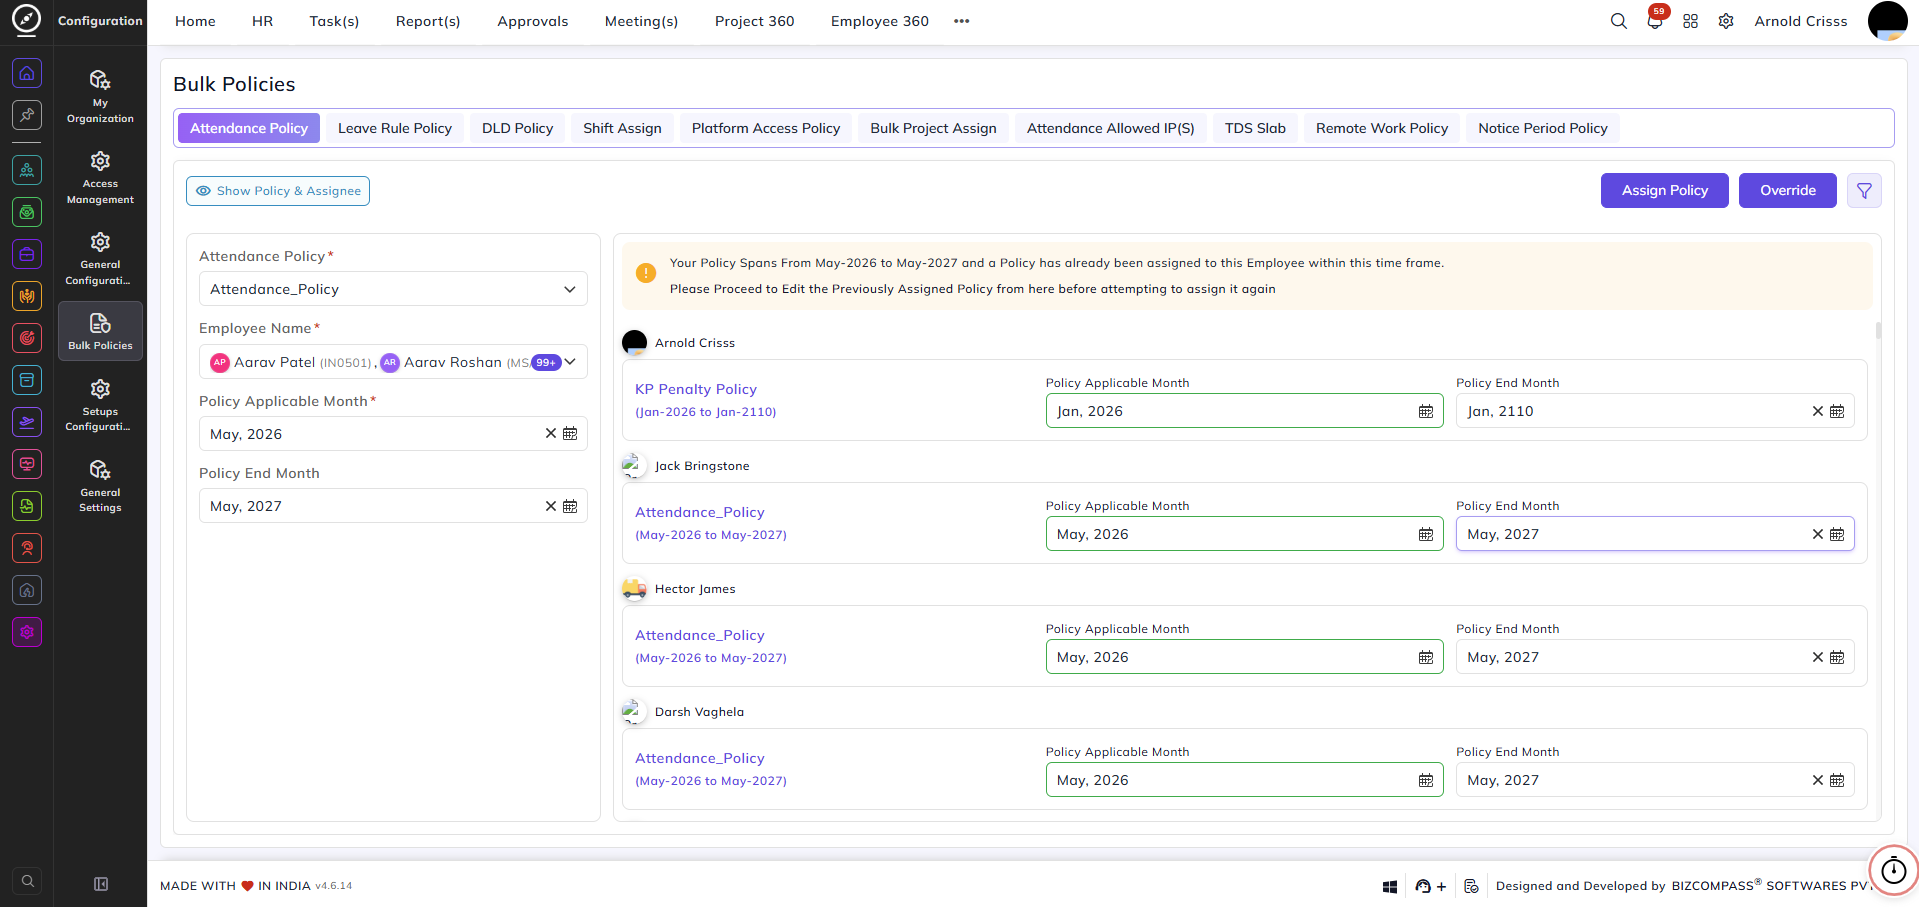
Task: Clear Jack Bringstone Policy End Month value
Action: (x=1818, y=534)
